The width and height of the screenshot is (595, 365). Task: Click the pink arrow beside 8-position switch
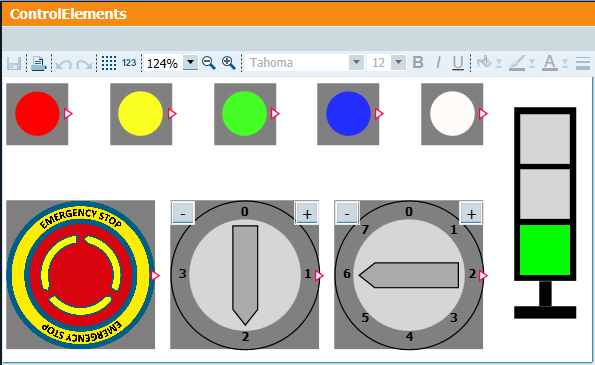point(483,275)
